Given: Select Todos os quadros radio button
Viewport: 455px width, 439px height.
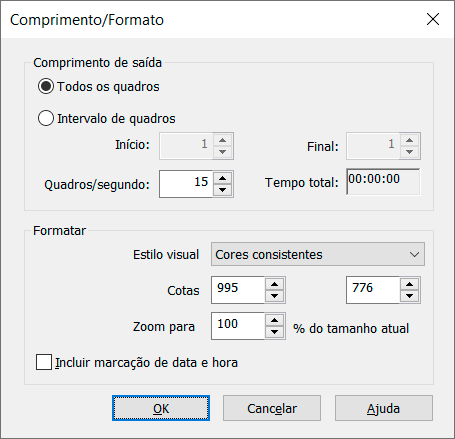Looking at the screenshot, I should pyautogui.click(x=46, y=86).
